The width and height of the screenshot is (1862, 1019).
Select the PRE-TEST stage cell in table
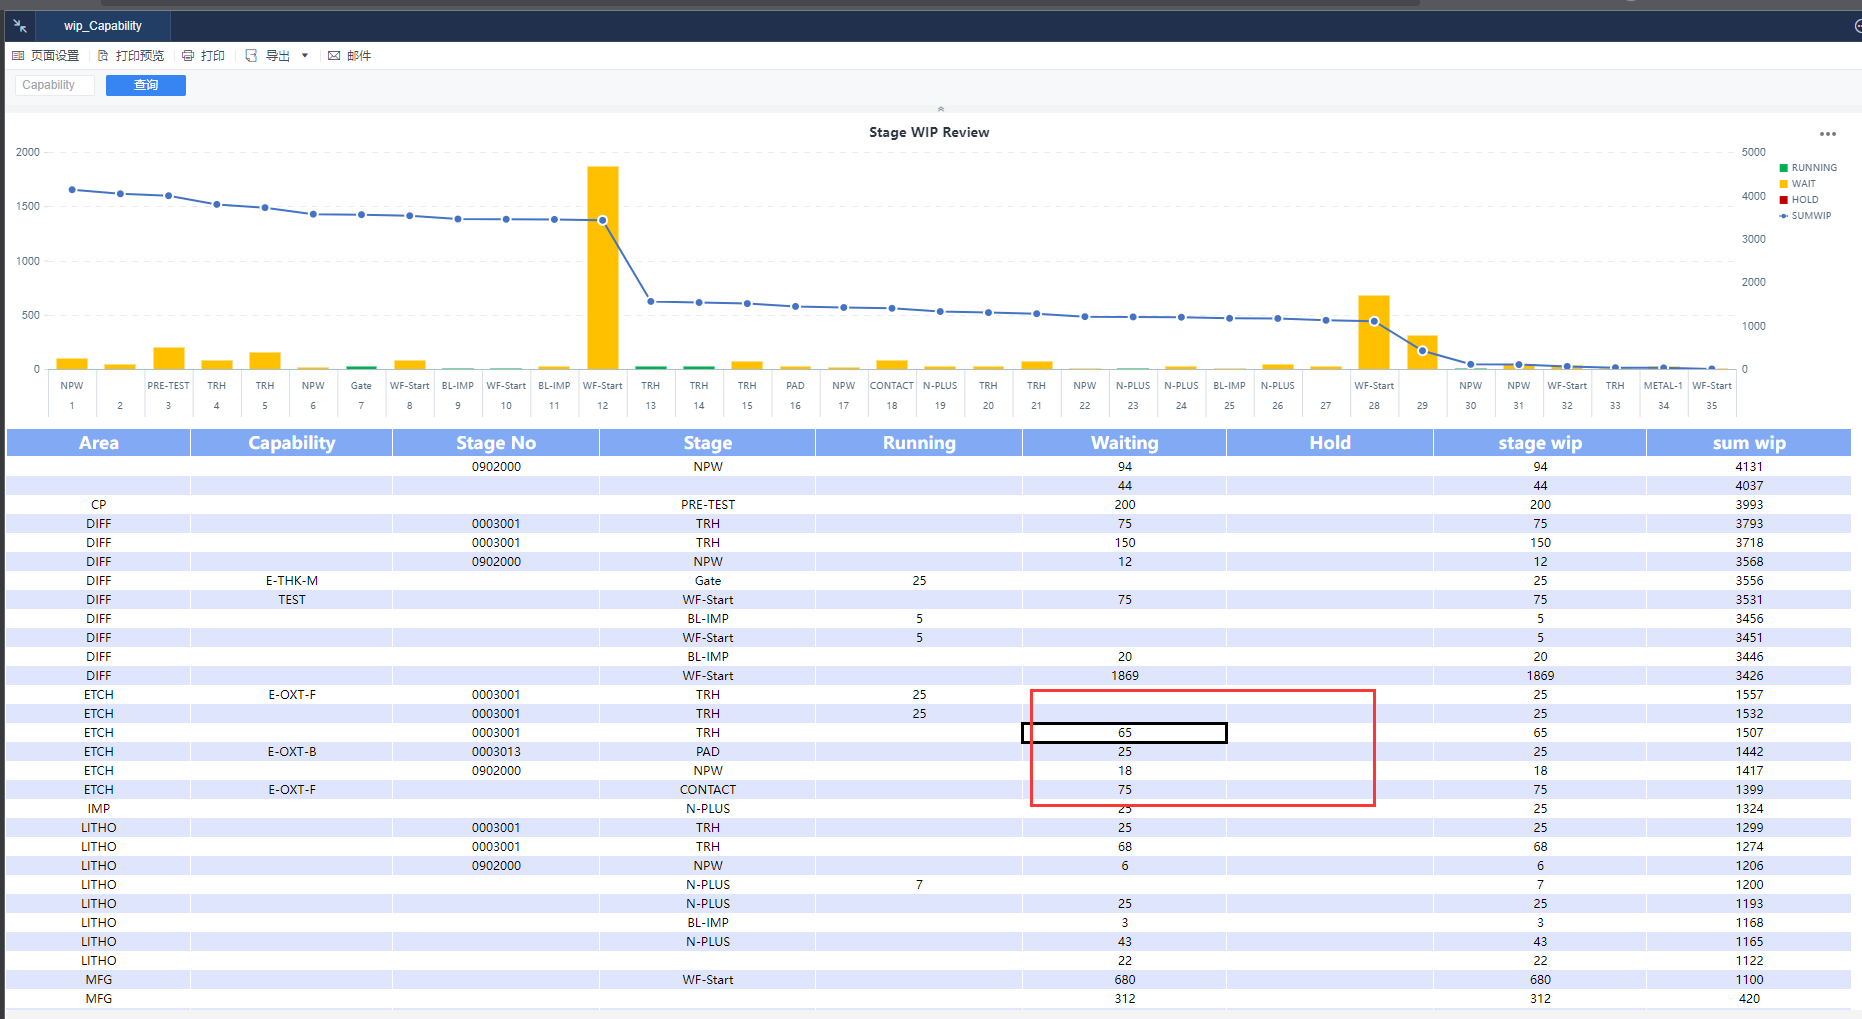(x=708, y=505)
